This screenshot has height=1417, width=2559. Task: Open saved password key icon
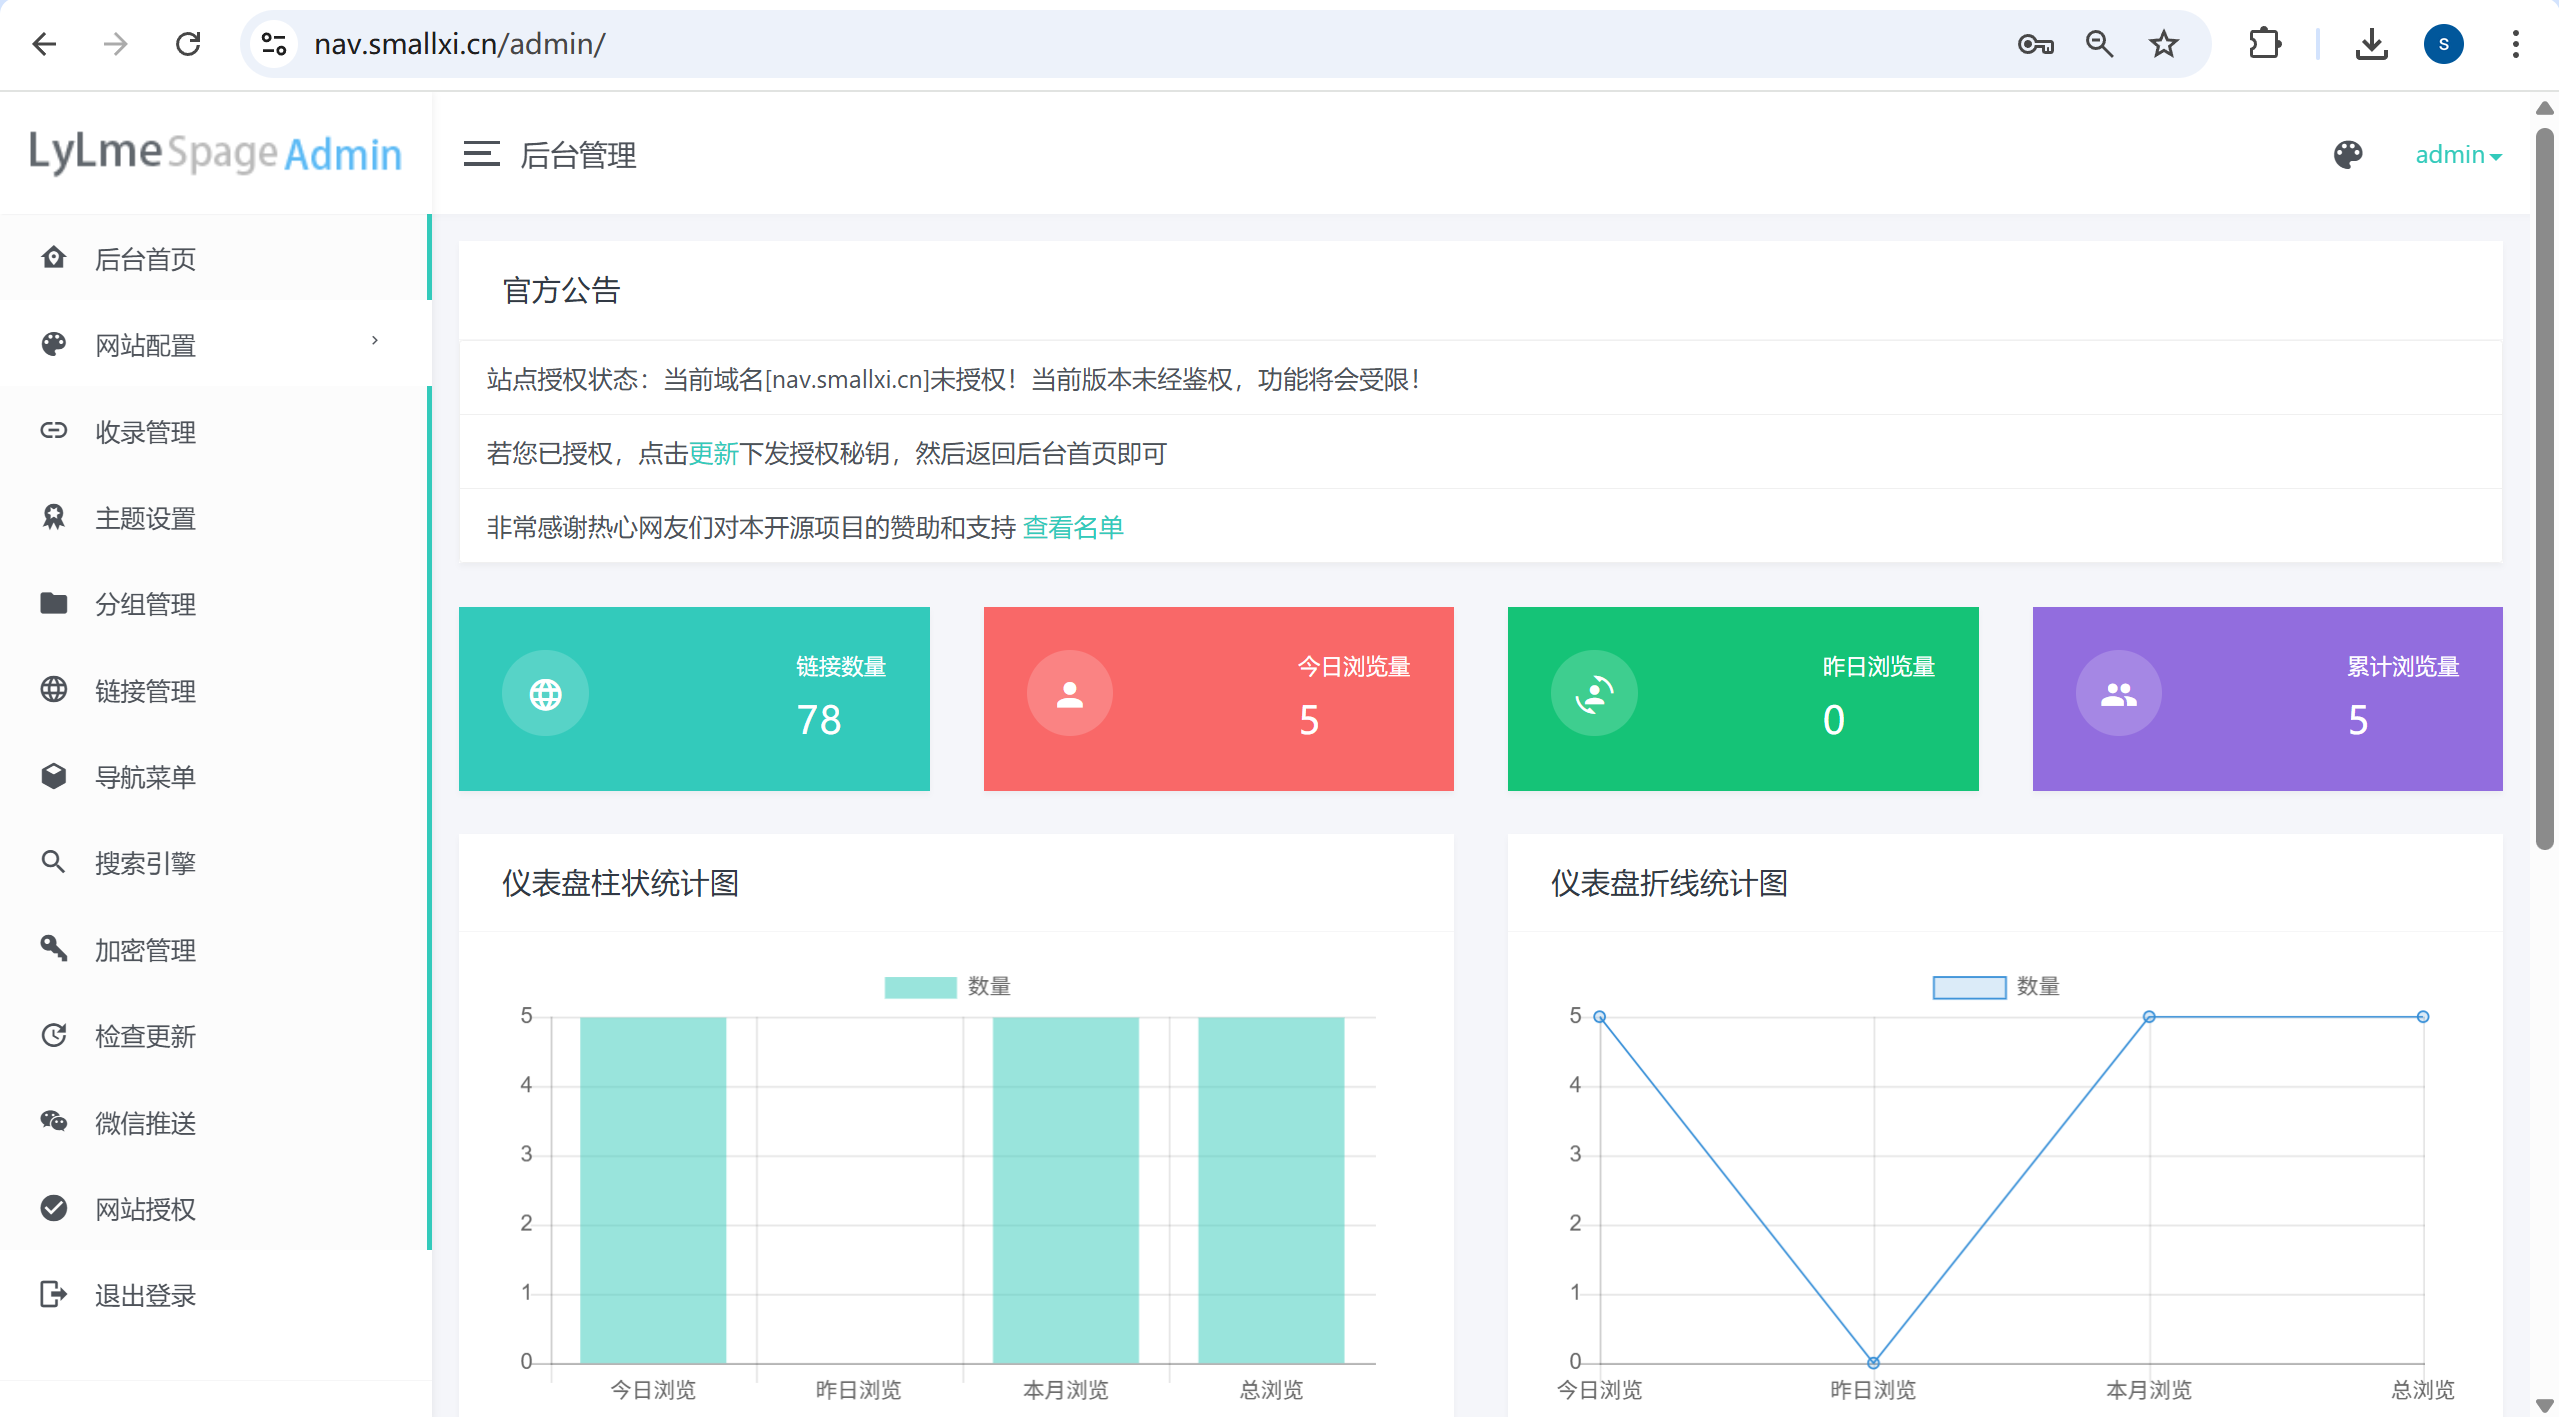pos(2035,44)
